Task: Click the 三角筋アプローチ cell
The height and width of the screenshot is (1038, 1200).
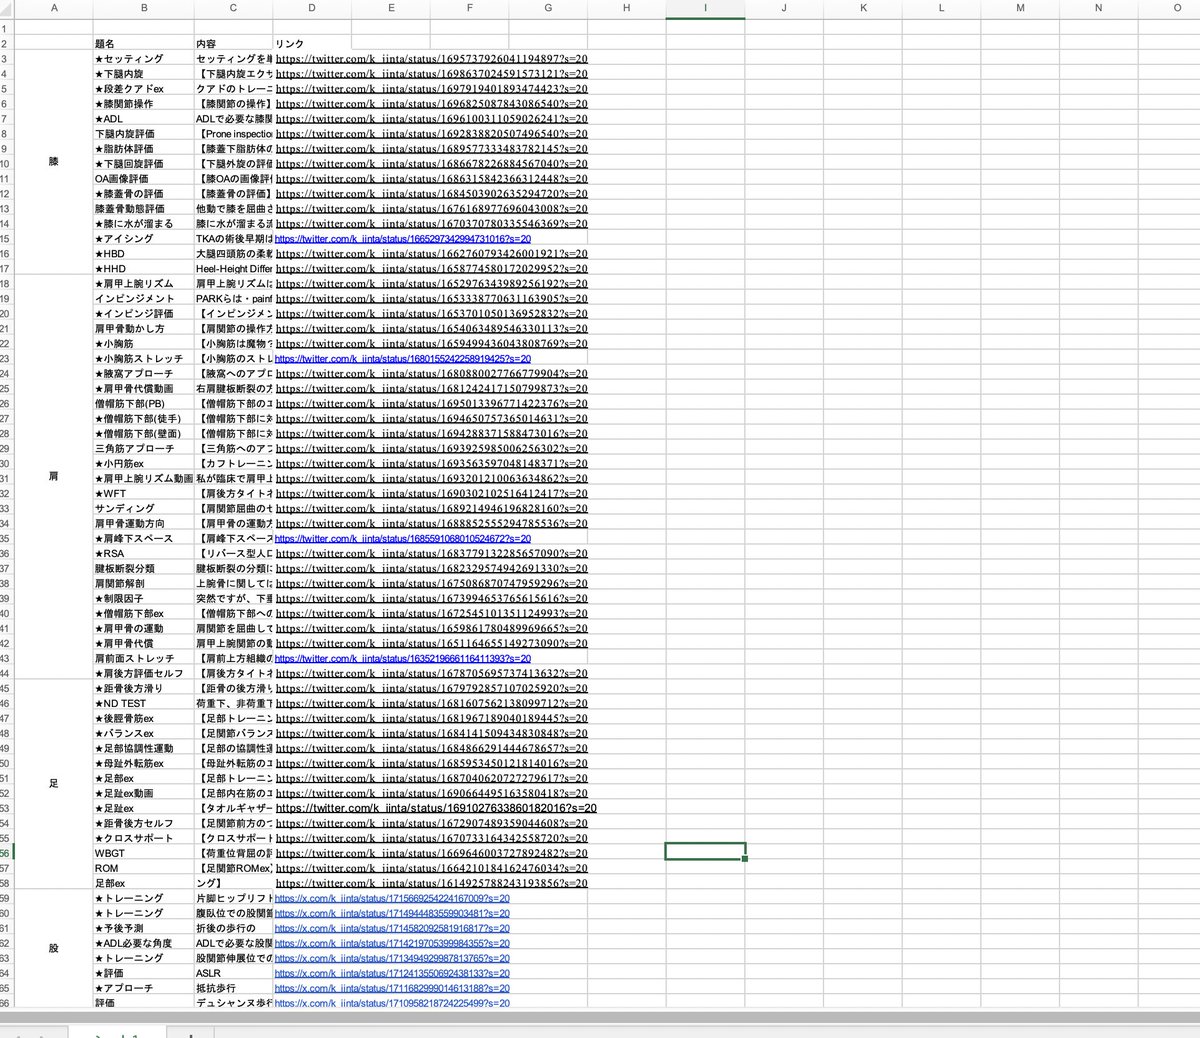Action: [144, 449]
